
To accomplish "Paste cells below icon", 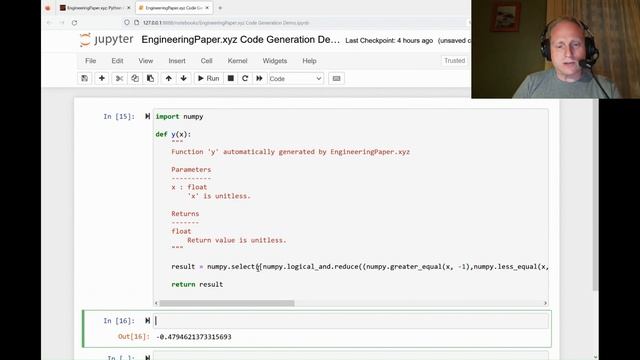I will coord(150,78).
